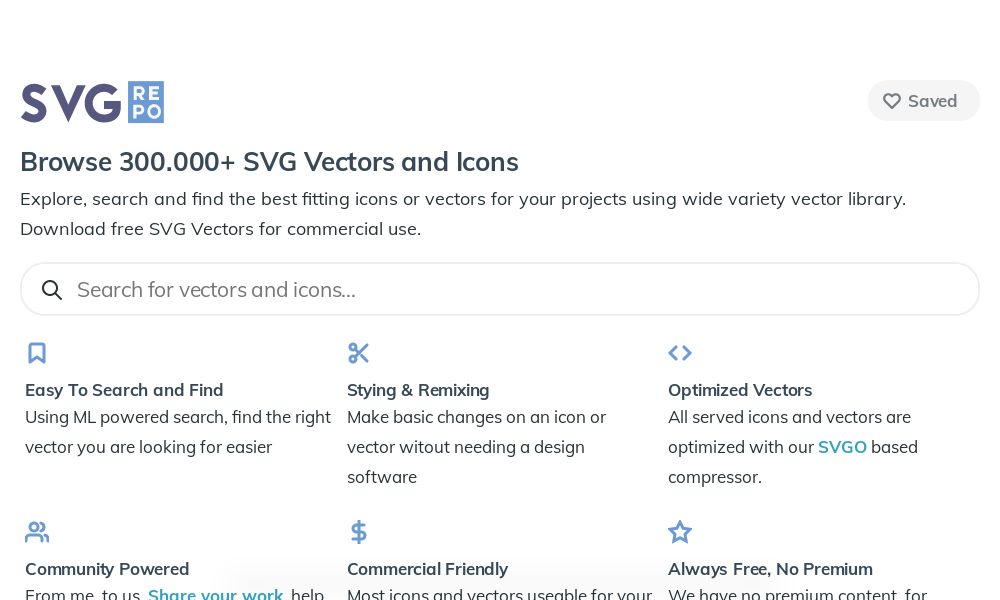Open the Share your work link
Screen dimensions: 1000x600
pos(216,594)
